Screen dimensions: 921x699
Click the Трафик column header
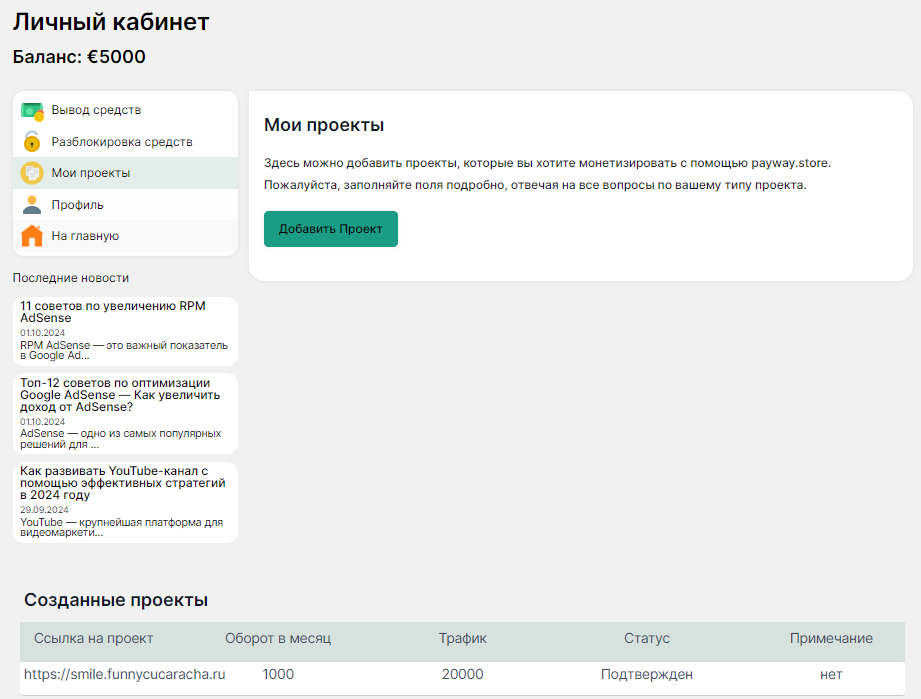(x=462, y=638)
